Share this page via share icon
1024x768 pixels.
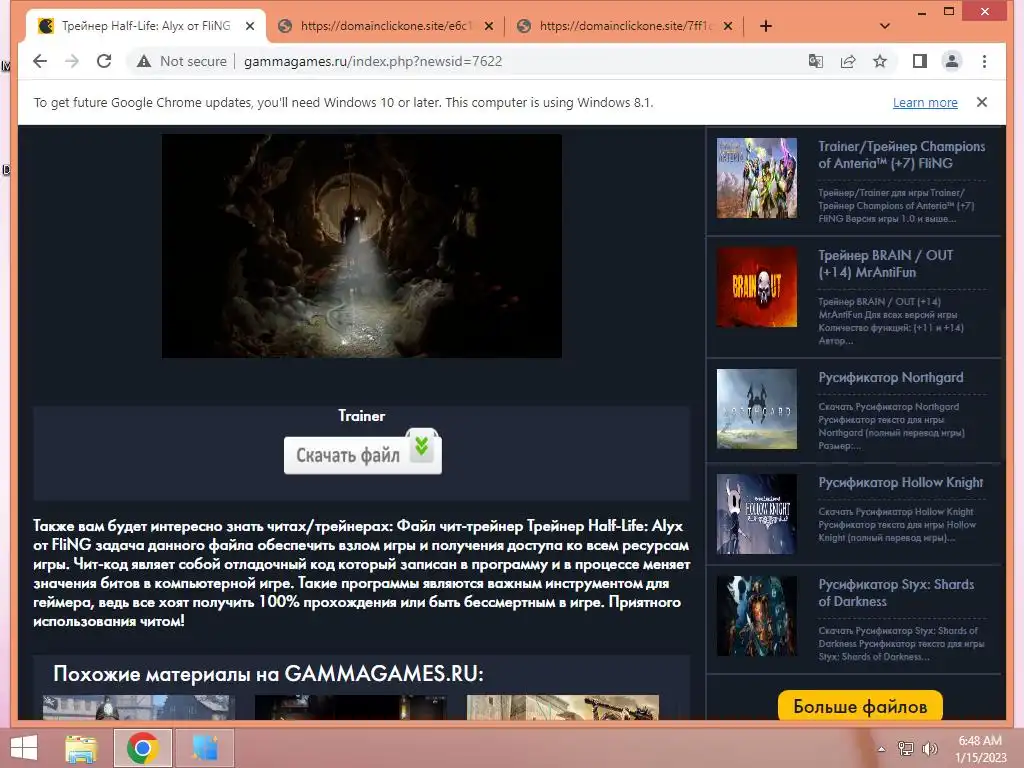[x=848, y=61]
